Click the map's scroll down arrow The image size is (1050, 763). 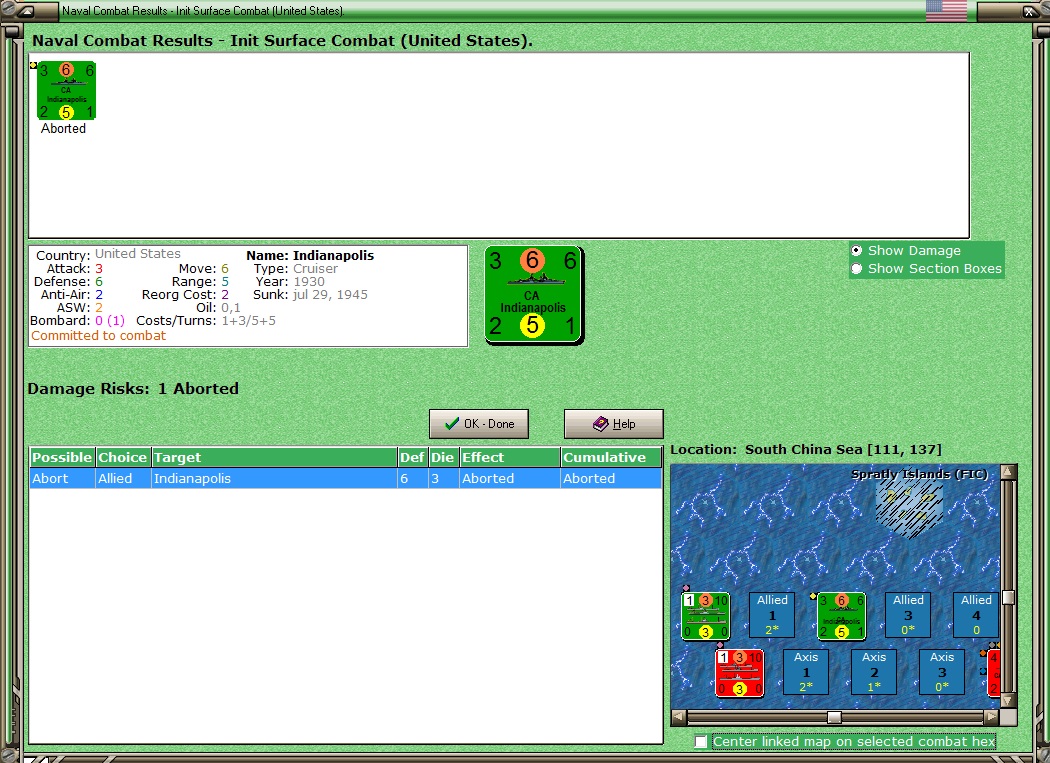(1008, 701)
